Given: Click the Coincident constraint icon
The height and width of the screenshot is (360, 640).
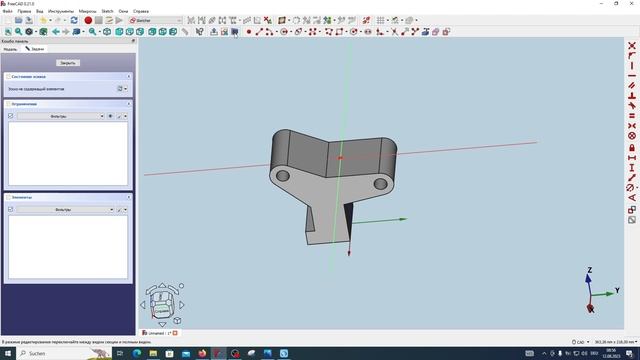Looking at the screenshot, I should click(x=632, y=46).
